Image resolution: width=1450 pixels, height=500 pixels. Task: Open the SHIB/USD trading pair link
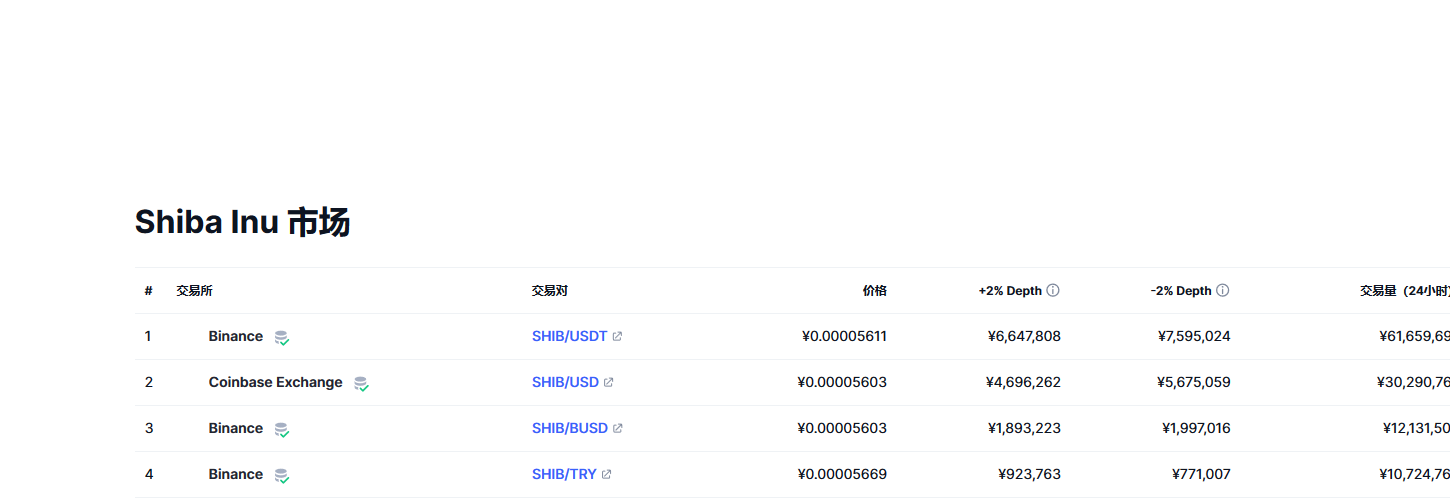click(x=565, y=383)
